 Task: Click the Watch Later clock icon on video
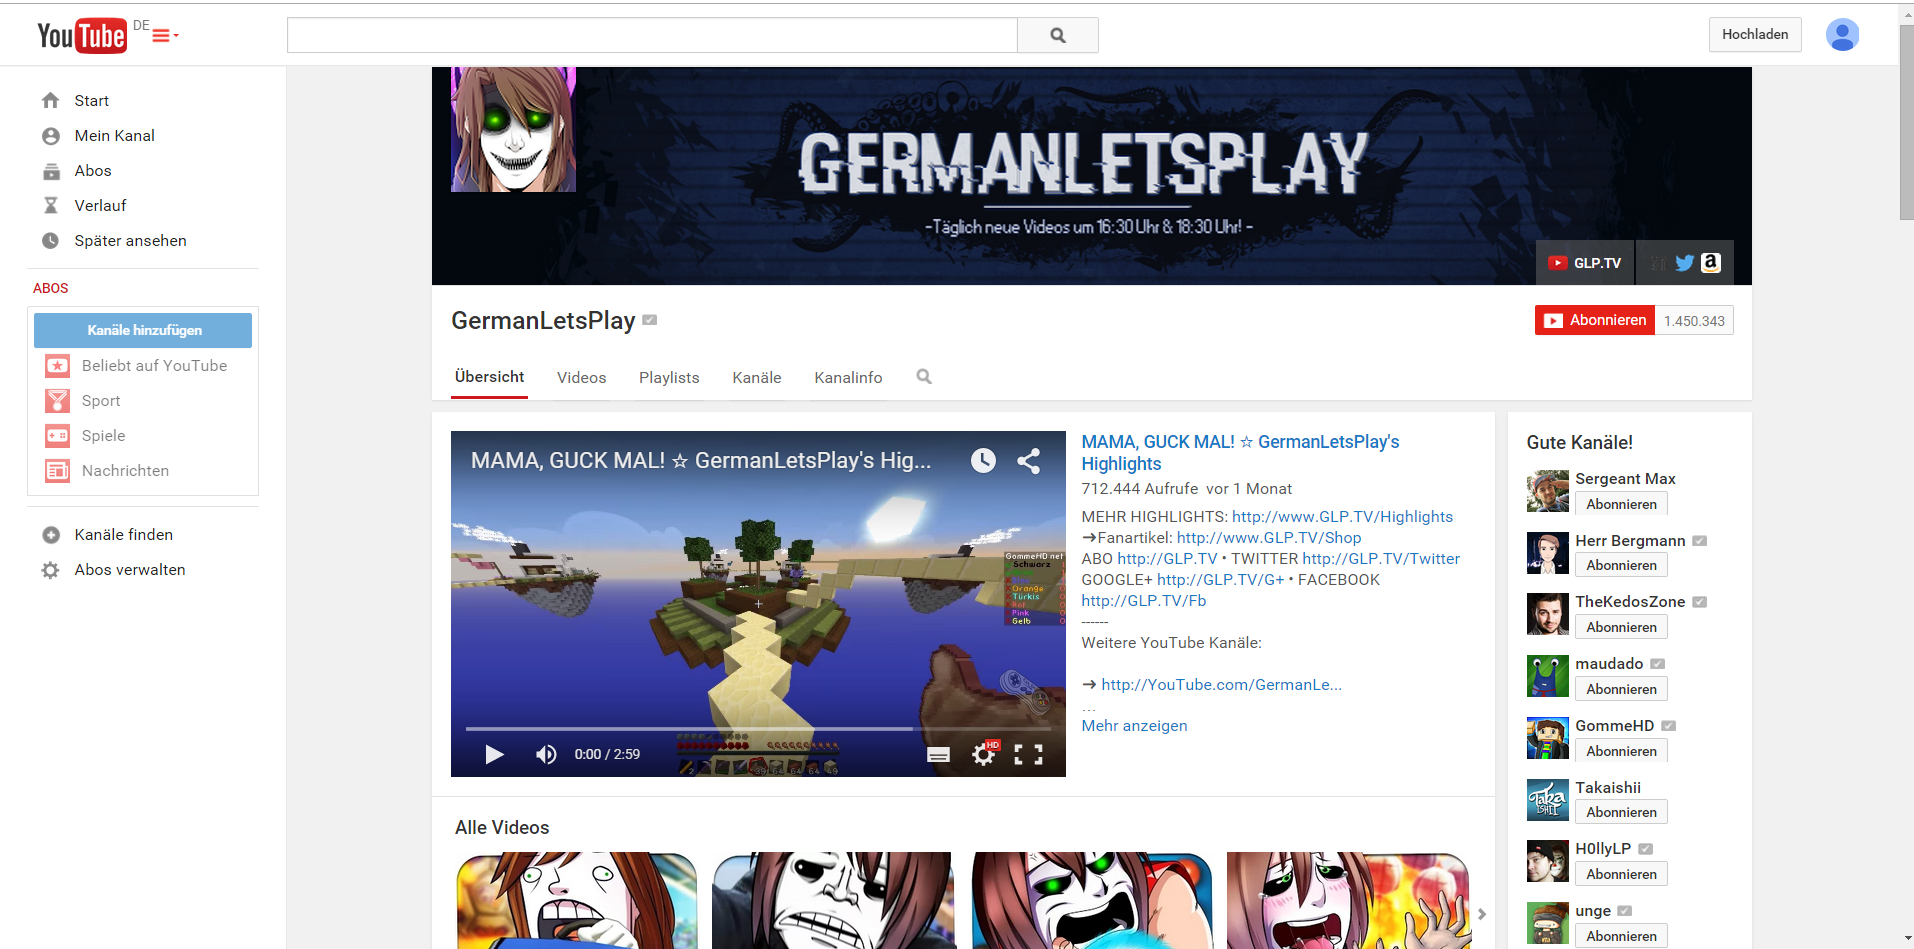tap(983, 460)
